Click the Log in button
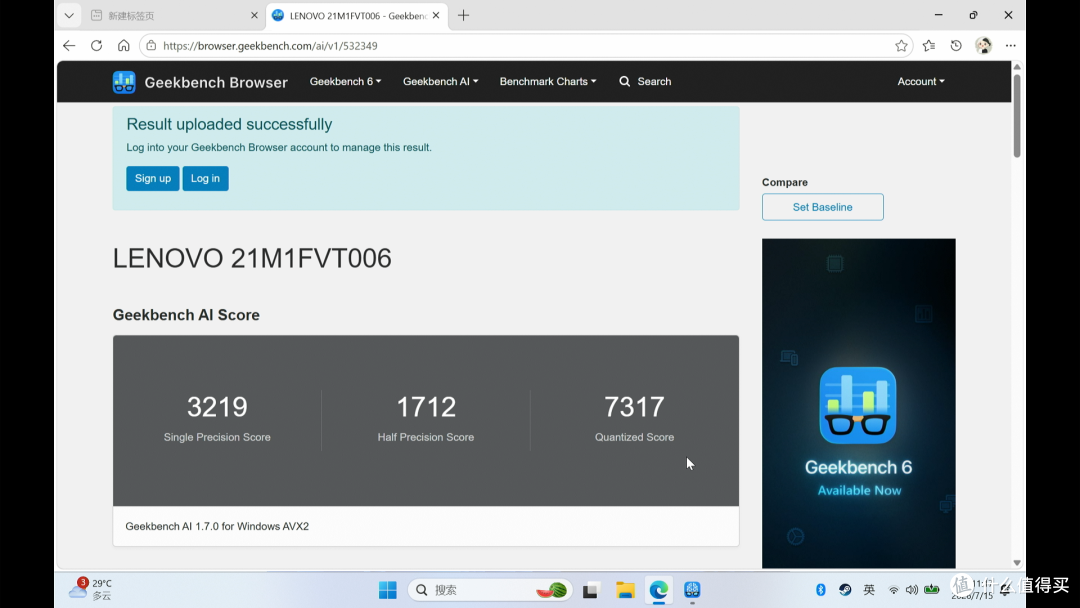The height and width of the screenshot is (608, 1080). [x=205, y=178]
